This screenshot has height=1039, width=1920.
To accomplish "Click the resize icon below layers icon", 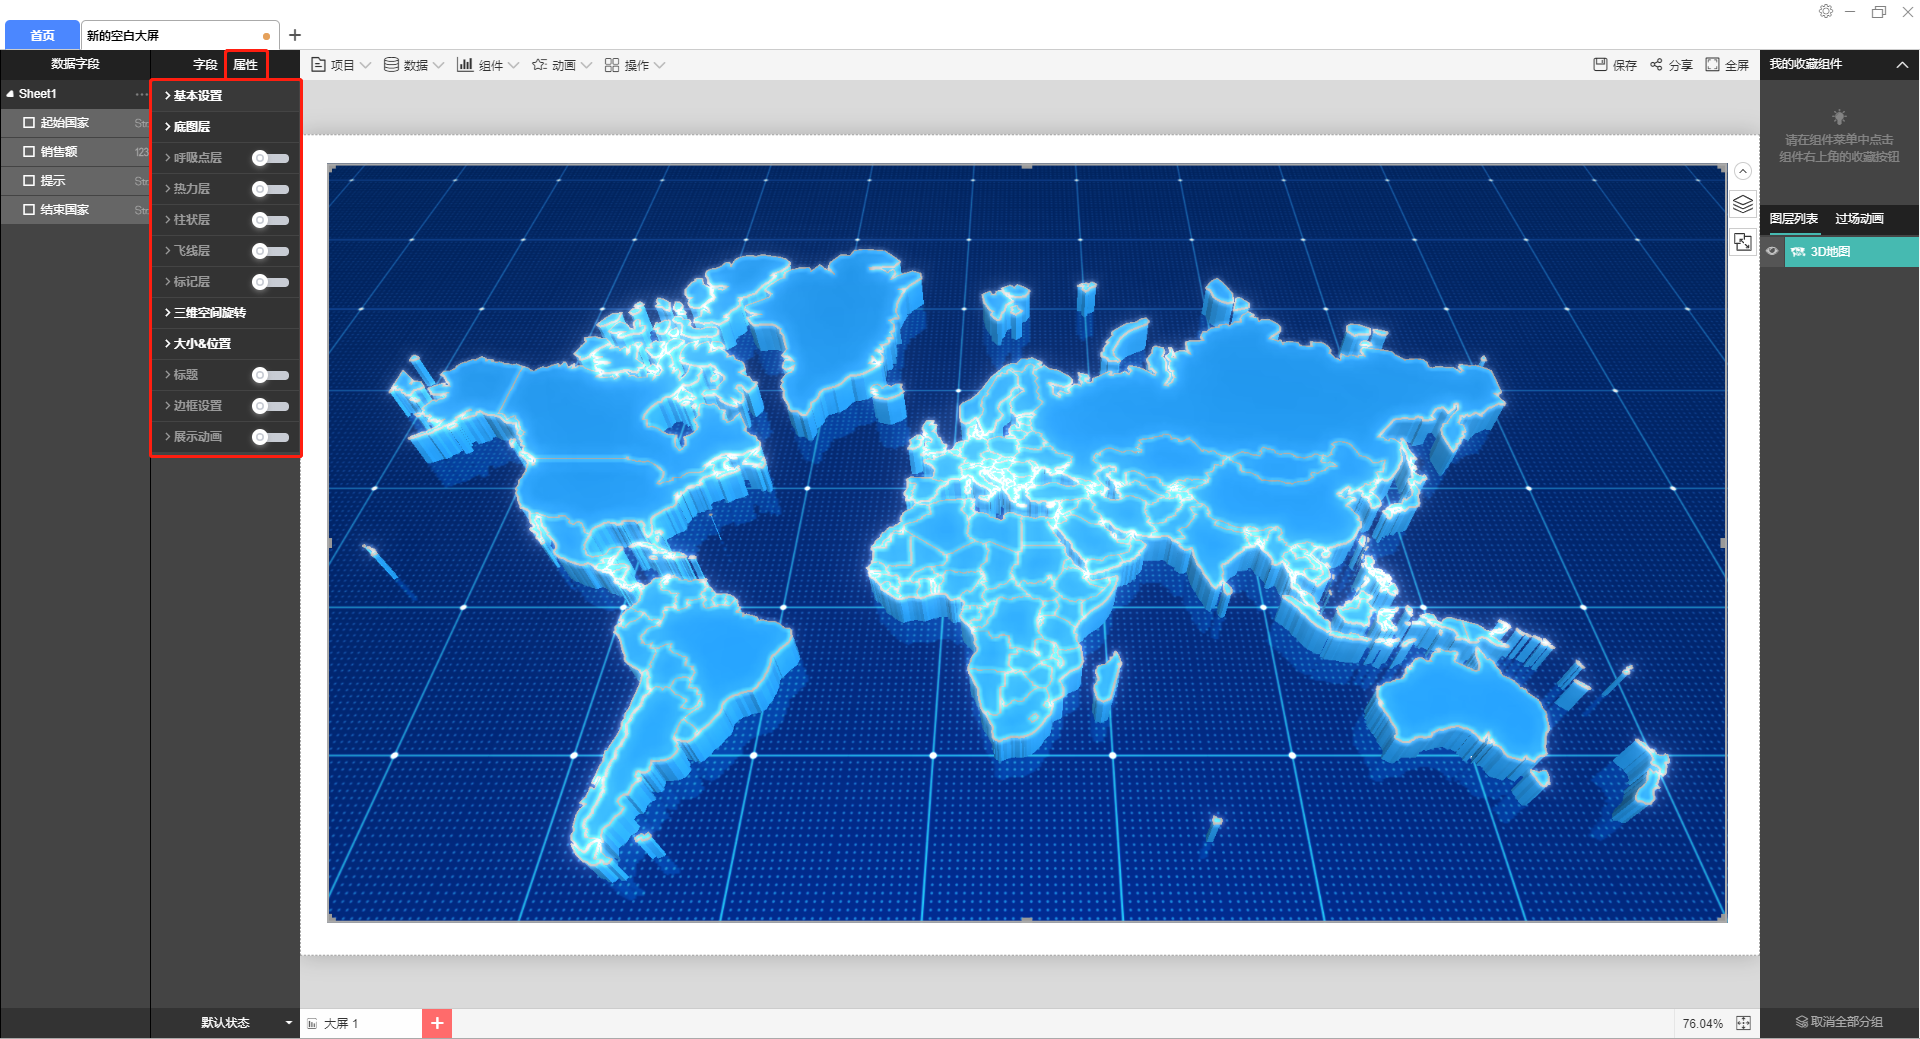I will coord(1743,242).
